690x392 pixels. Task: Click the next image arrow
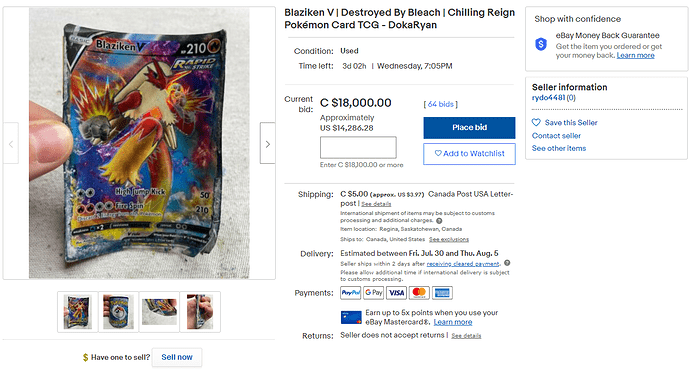pyautogui.click(x=268, y=143)
